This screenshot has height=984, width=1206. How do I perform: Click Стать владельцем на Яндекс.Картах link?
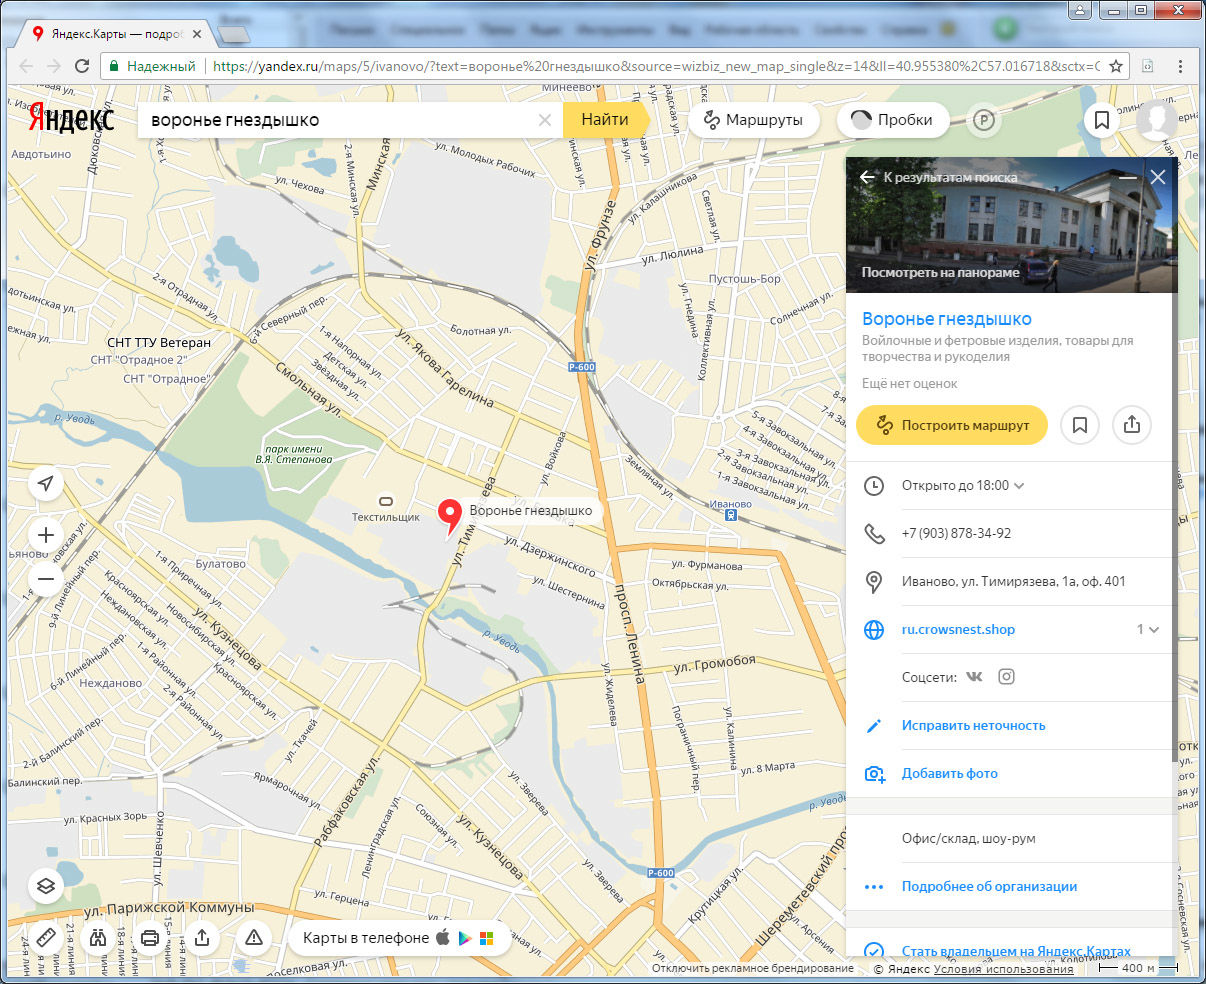(1016, 952)
